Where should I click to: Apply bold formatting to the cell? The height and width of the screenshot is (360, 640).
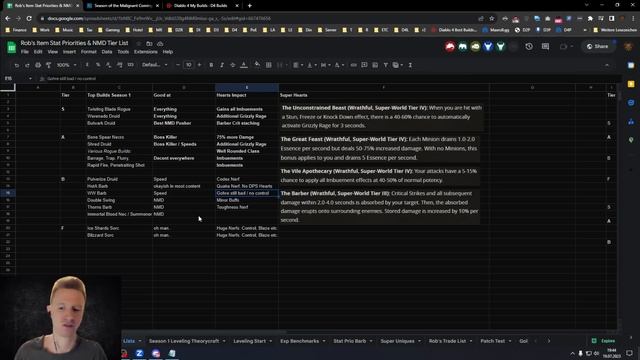coord(211,65)
